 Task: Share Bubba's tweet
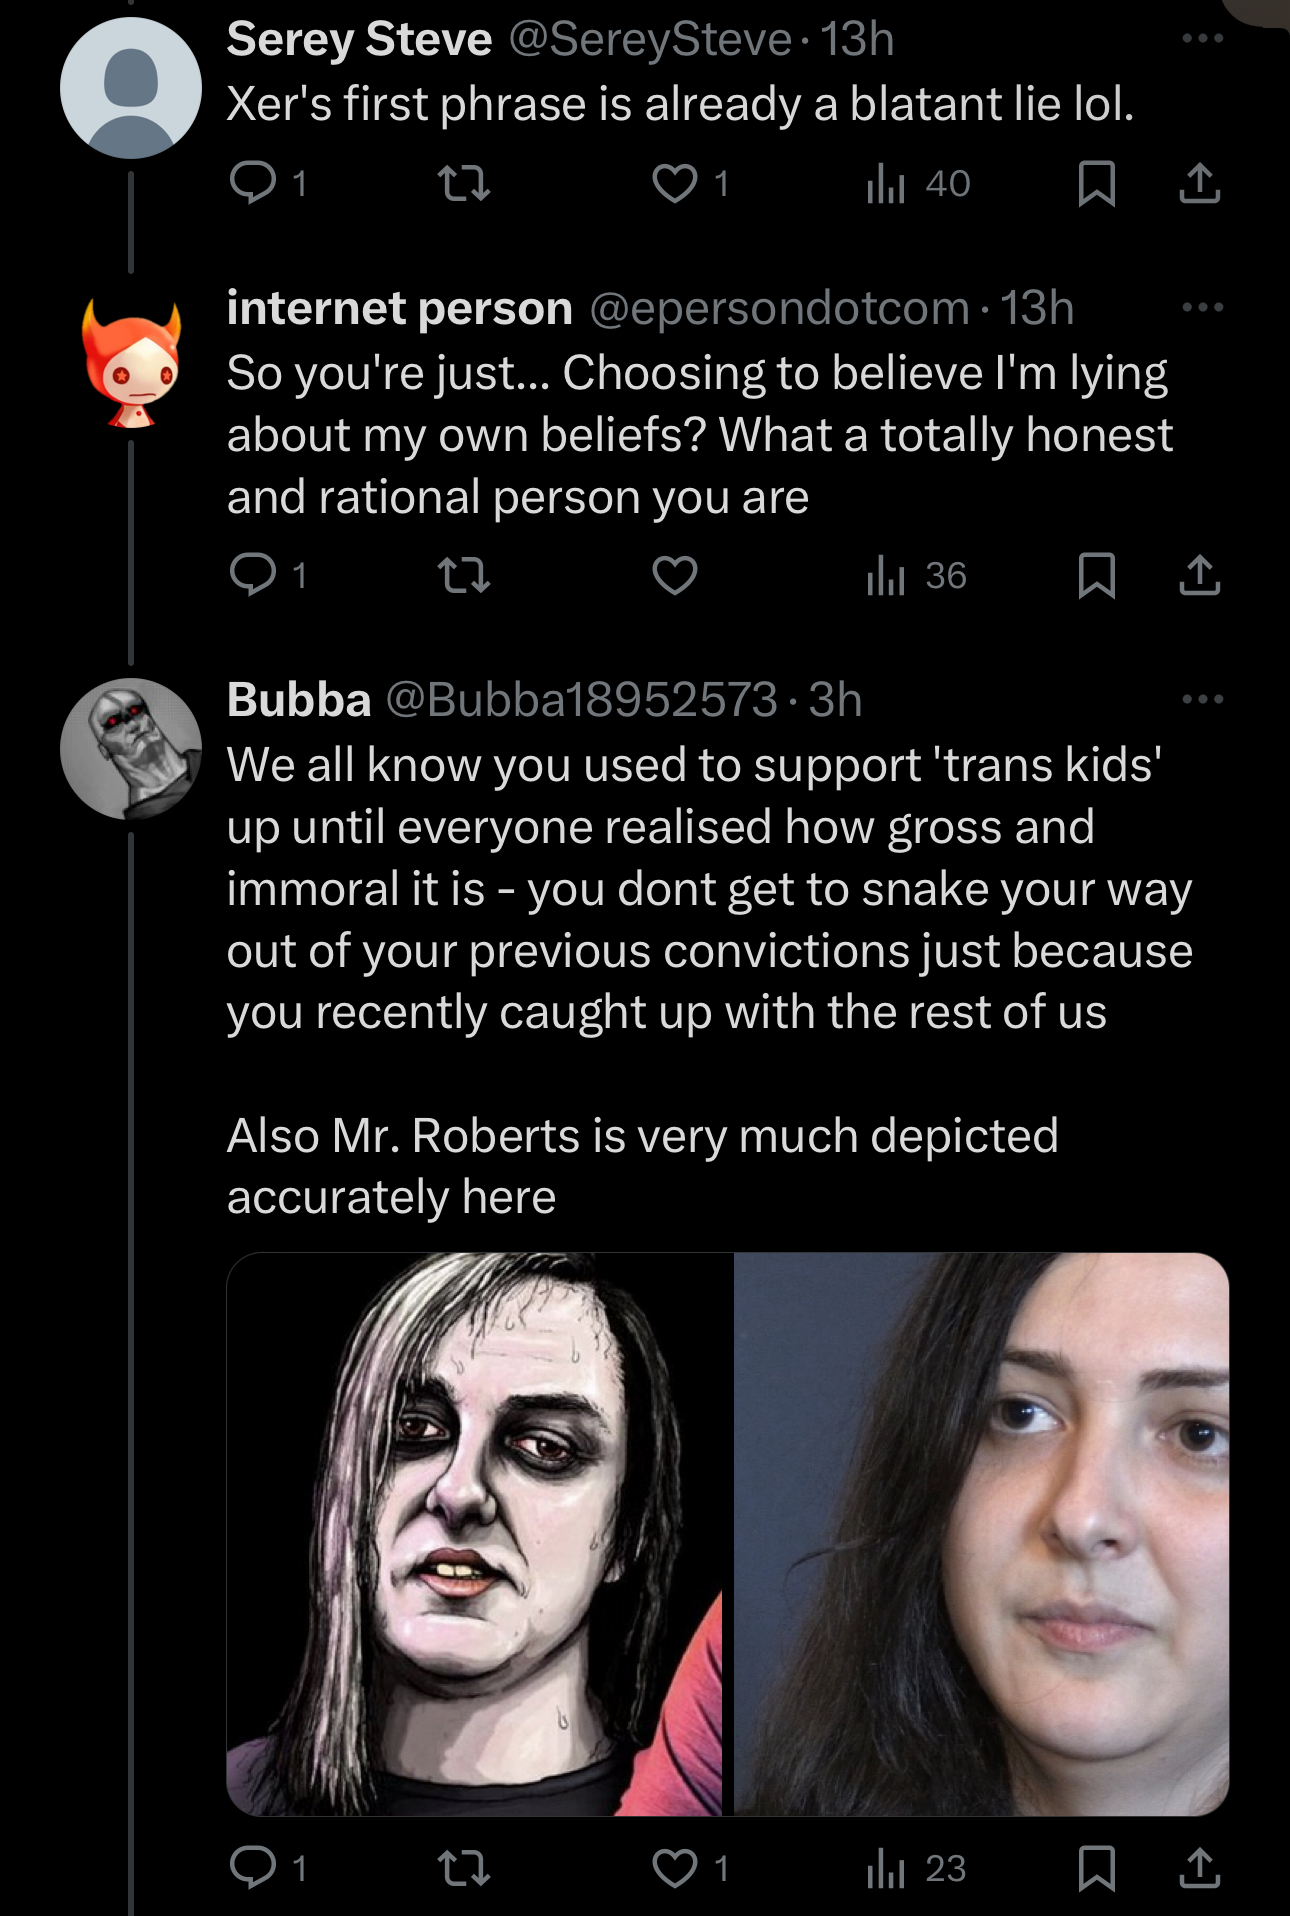click(1199, 1867)
